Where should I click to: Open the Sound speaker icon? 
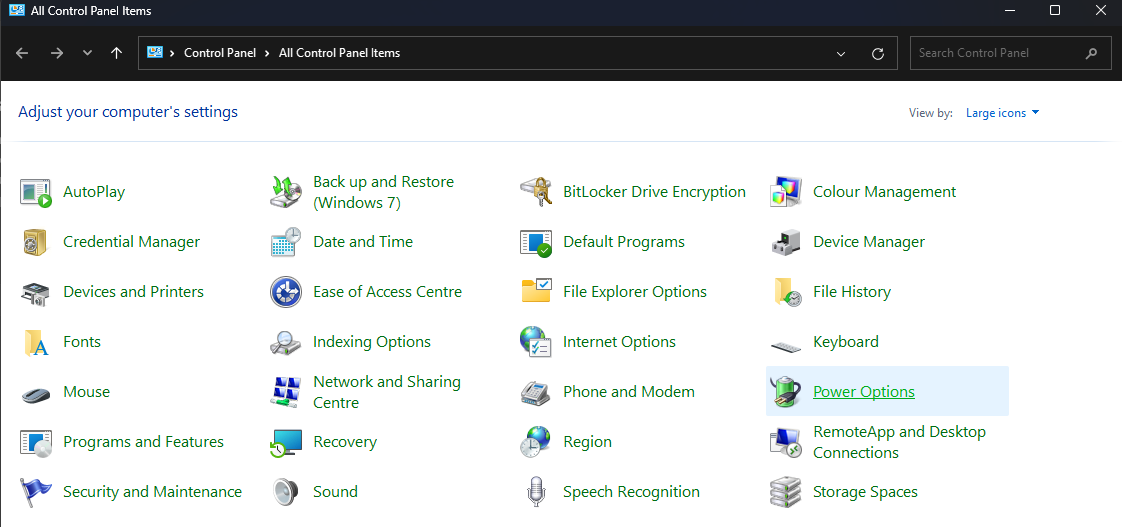pyautogui.click(x=286, y=492)
